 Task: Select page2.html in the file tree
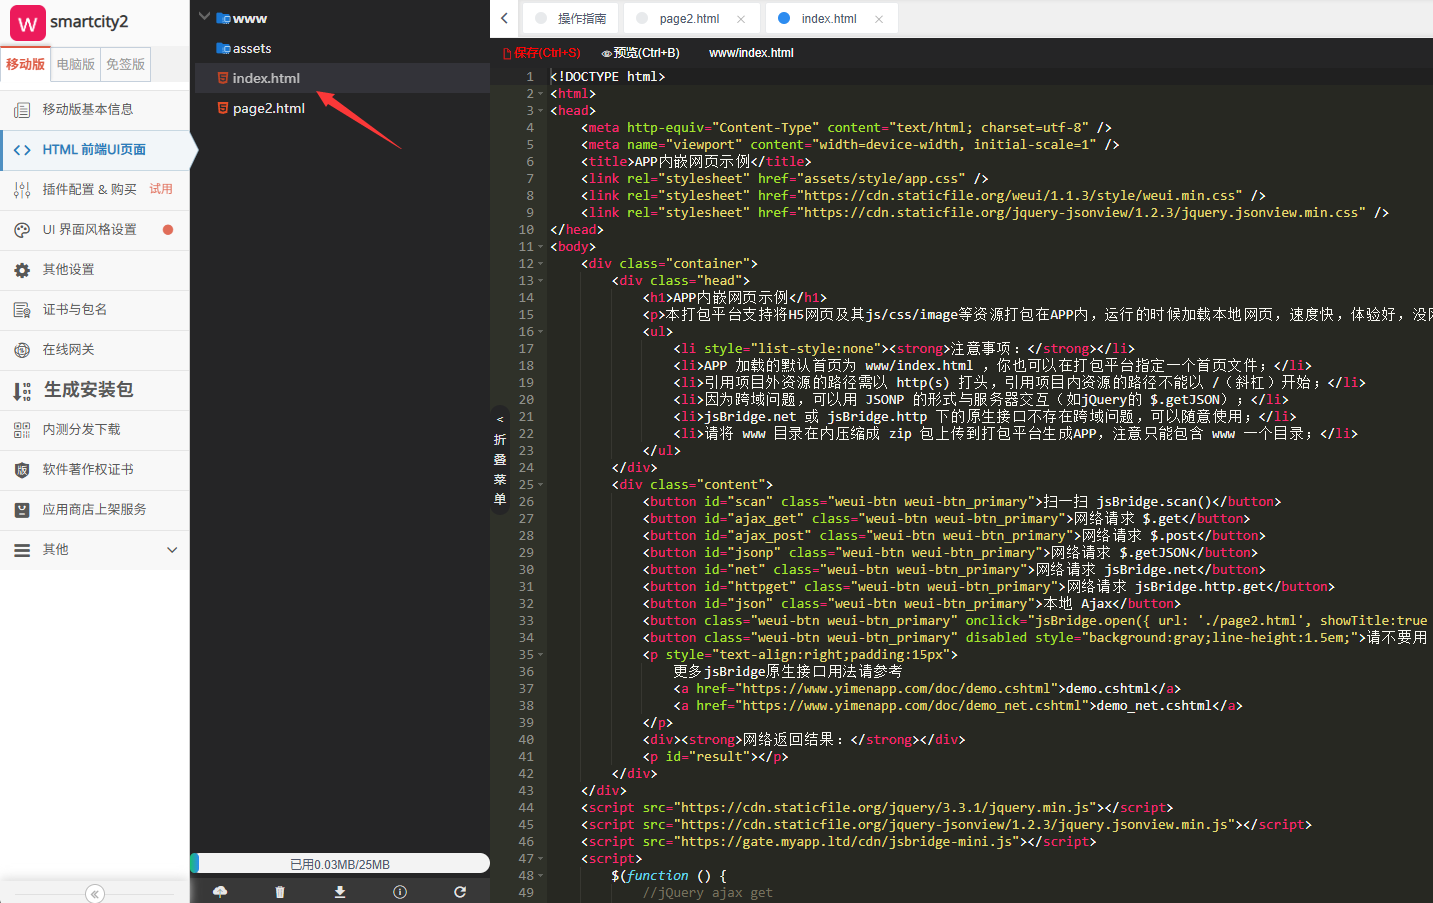[x=268, y=108]
